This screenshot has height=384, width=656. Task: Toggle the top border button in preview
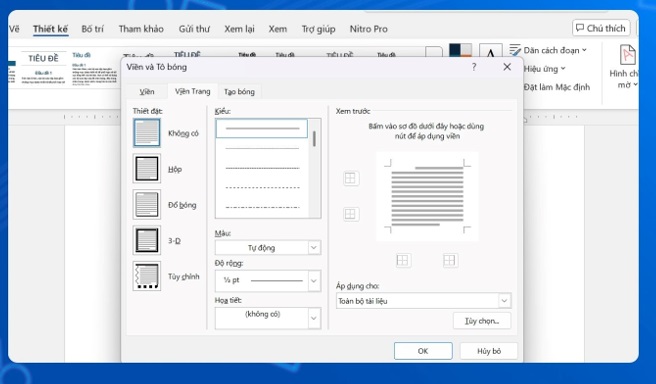click(x=351, y=179)
